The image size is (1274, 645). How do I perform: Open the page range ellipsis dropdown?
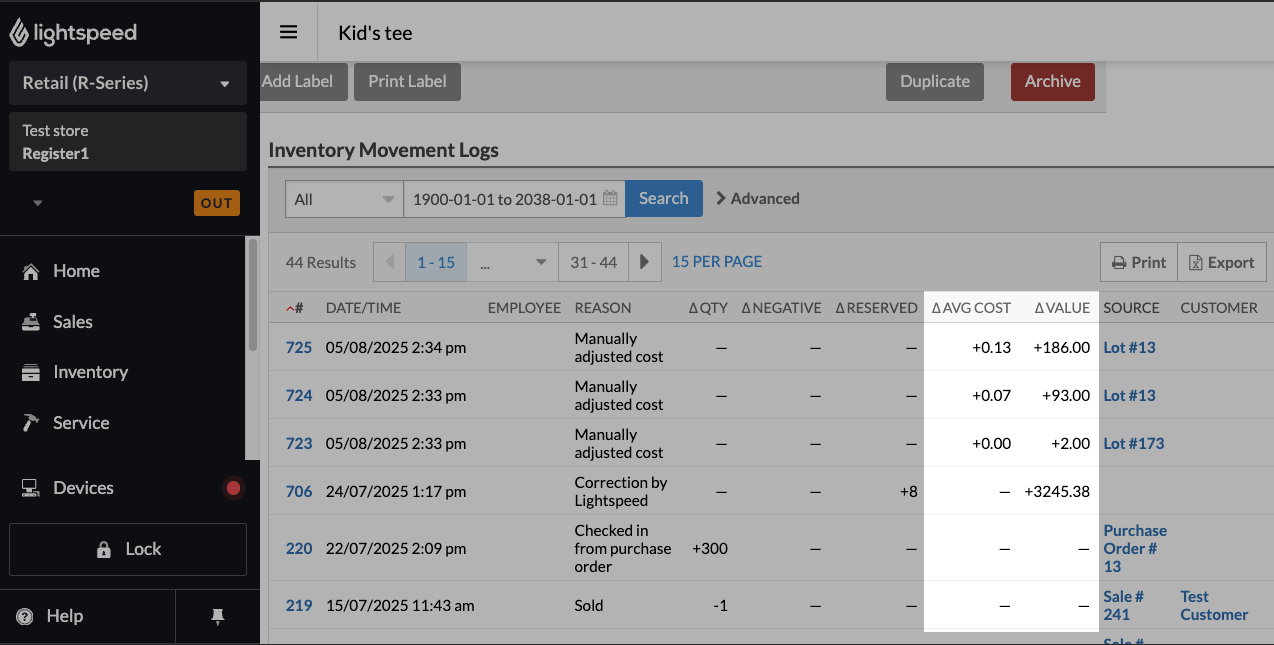[x=511, y=262]
